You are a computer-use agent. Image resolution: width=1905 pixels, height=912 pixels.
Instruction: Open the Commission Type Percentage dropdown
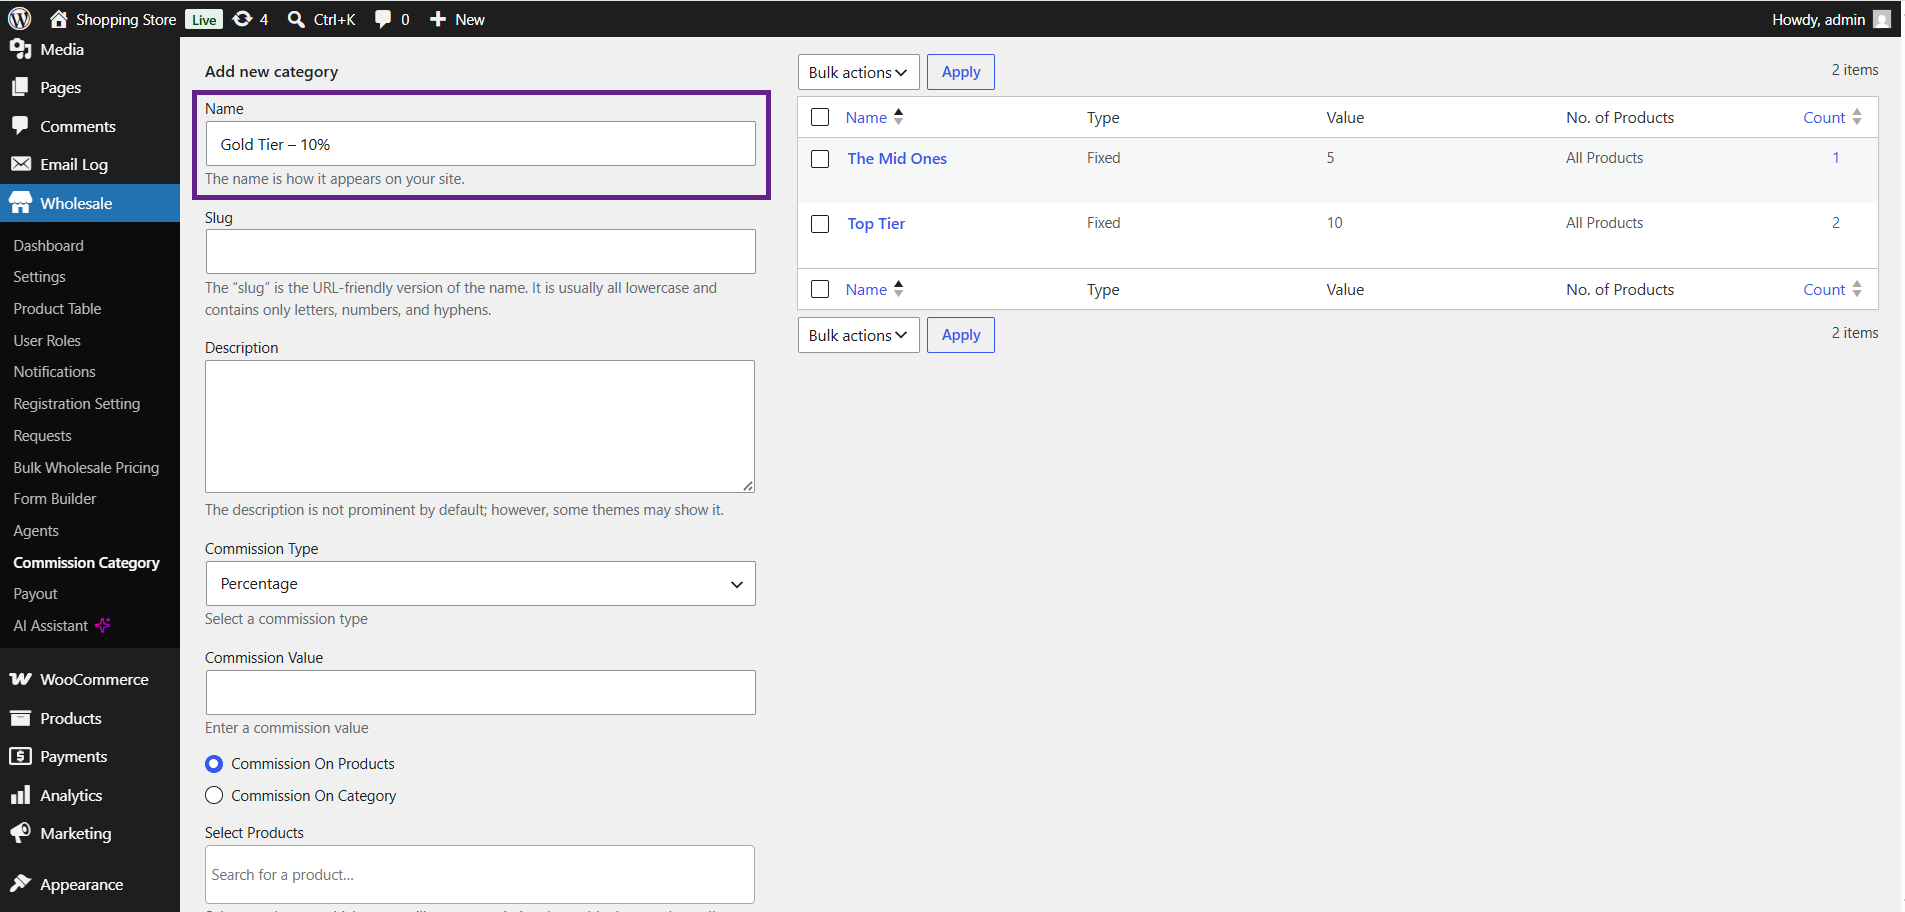(x=480, y=584)
